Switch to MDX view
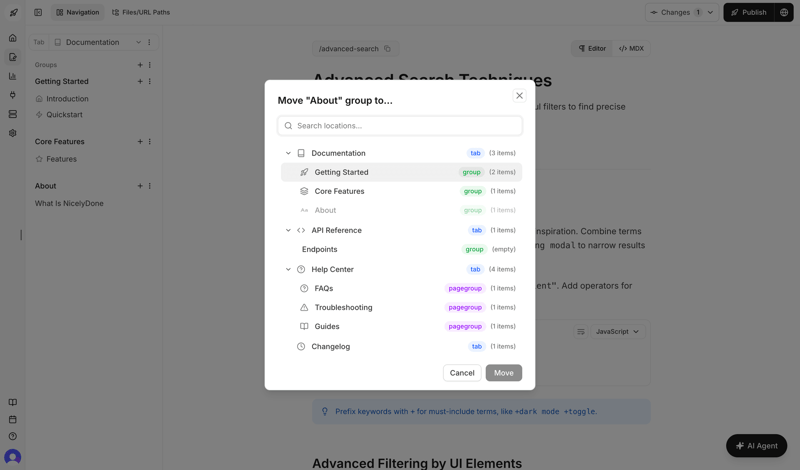Viewport: 800px width, 470px height. point(631,48)
